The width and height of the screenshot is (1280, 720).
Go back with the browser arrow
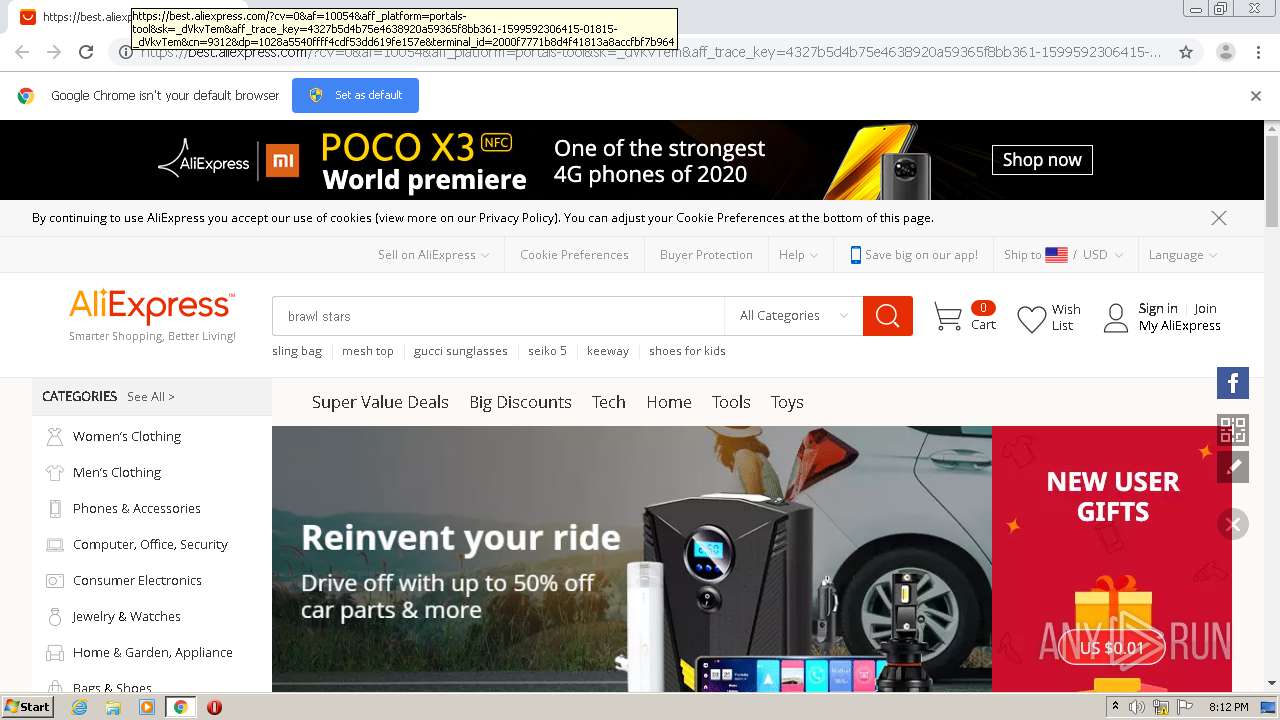pos(22,52)
